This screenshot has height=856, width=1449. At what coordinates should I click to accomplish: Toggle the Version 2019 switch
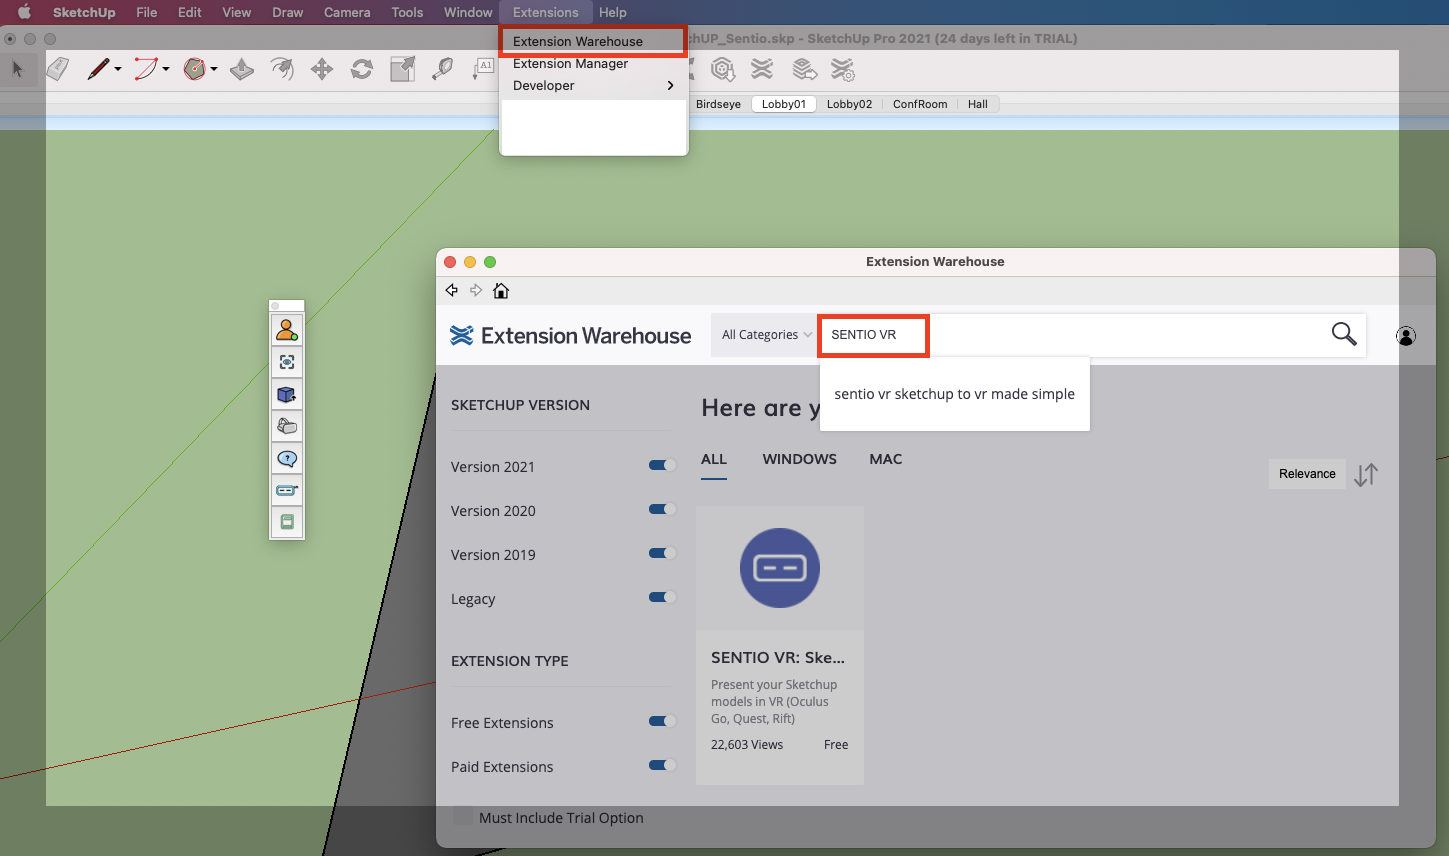tap(662, 553)
